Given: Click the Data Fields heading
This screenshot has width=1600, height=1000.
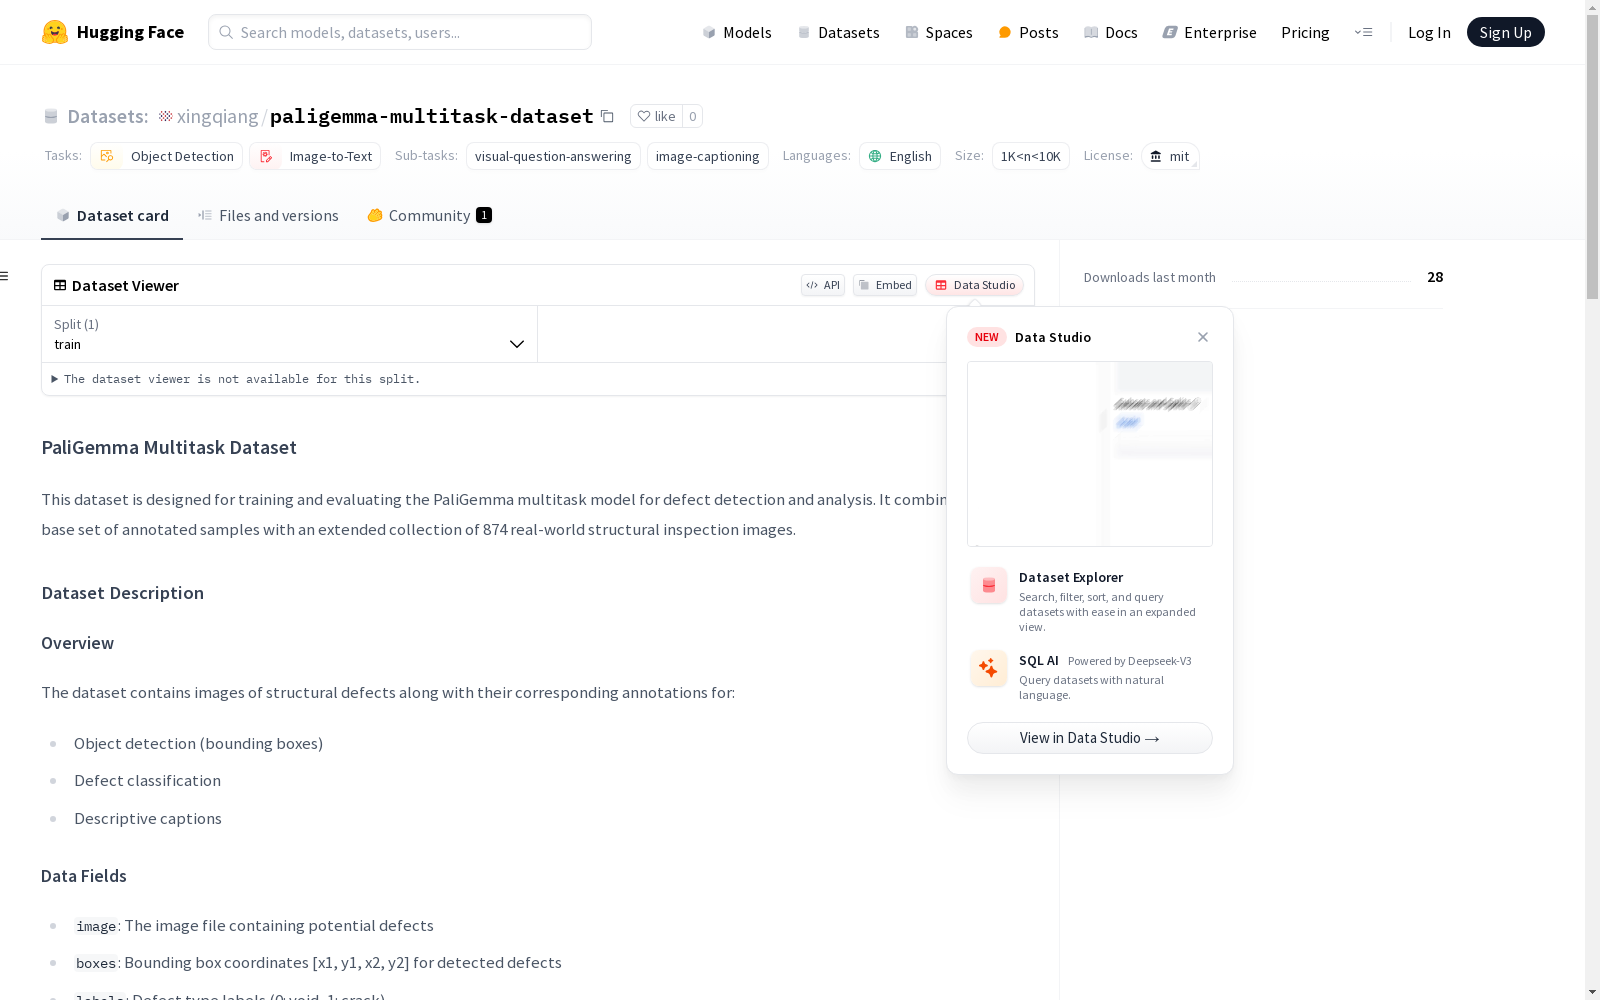Looking at the screenshot, I should [84, 876].
